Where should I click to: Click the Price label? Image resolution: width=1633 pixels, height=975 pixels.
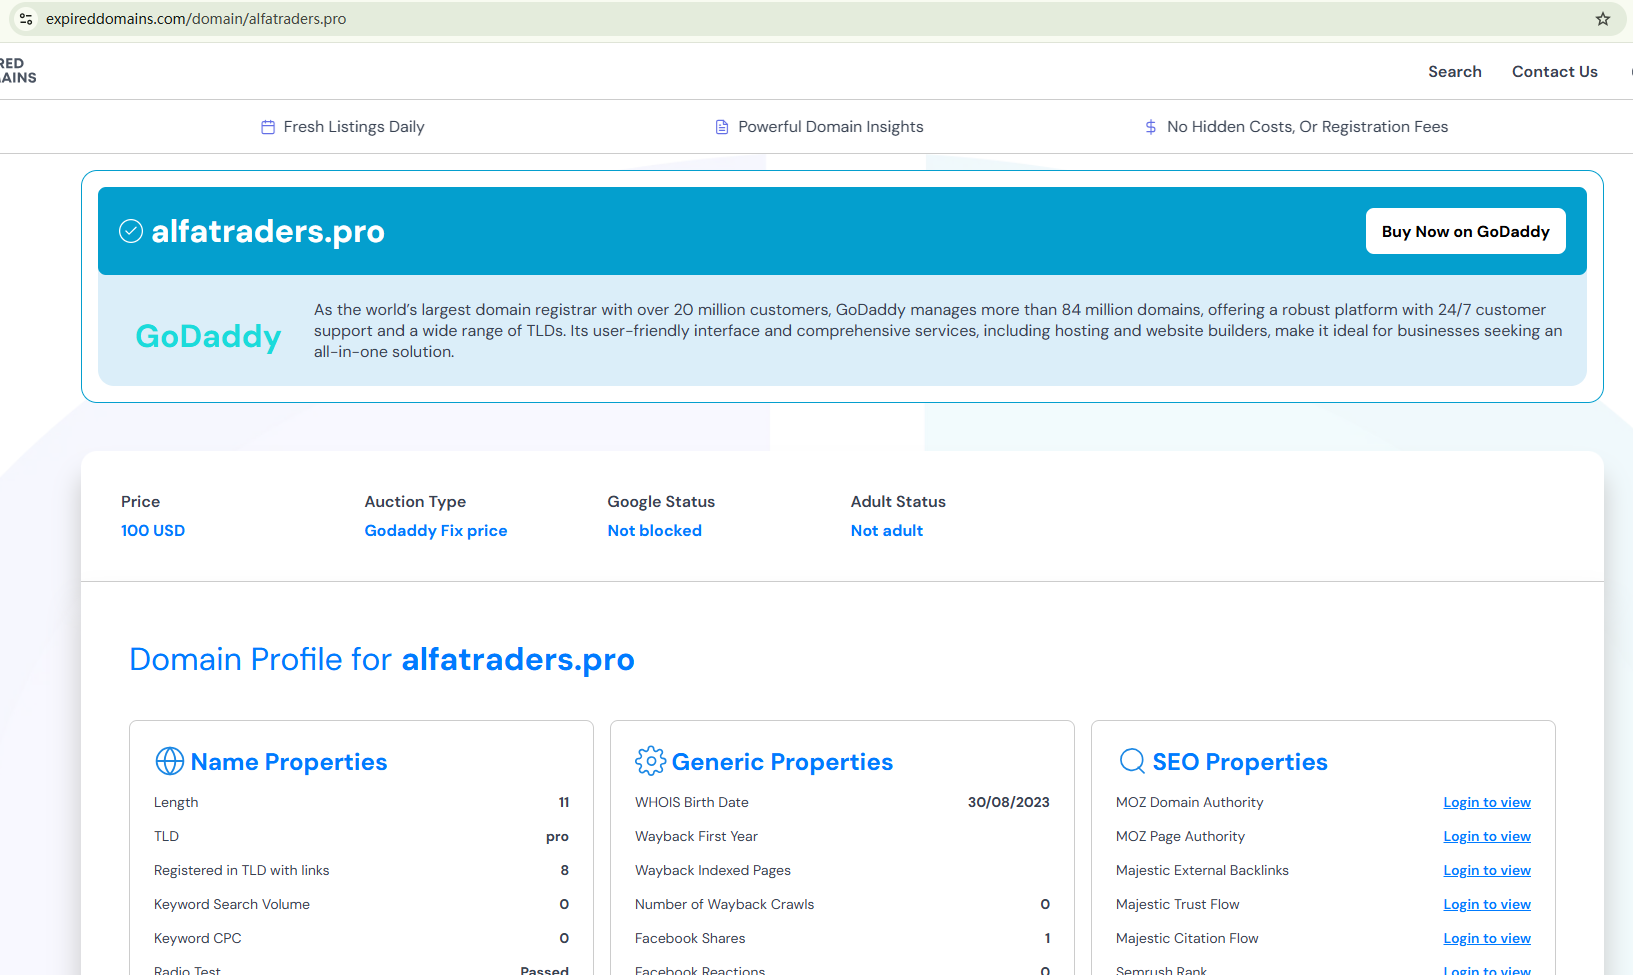(x=141, y=502)
